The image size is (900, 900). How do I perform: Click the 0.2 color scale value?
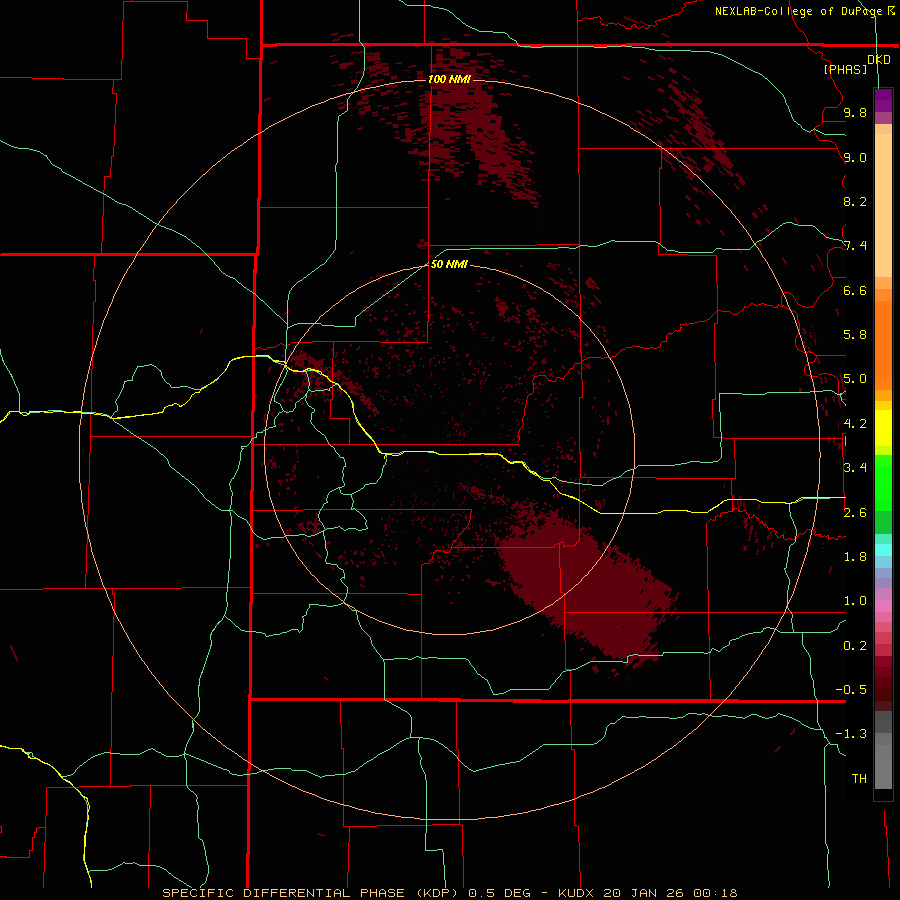click(855, 646)
